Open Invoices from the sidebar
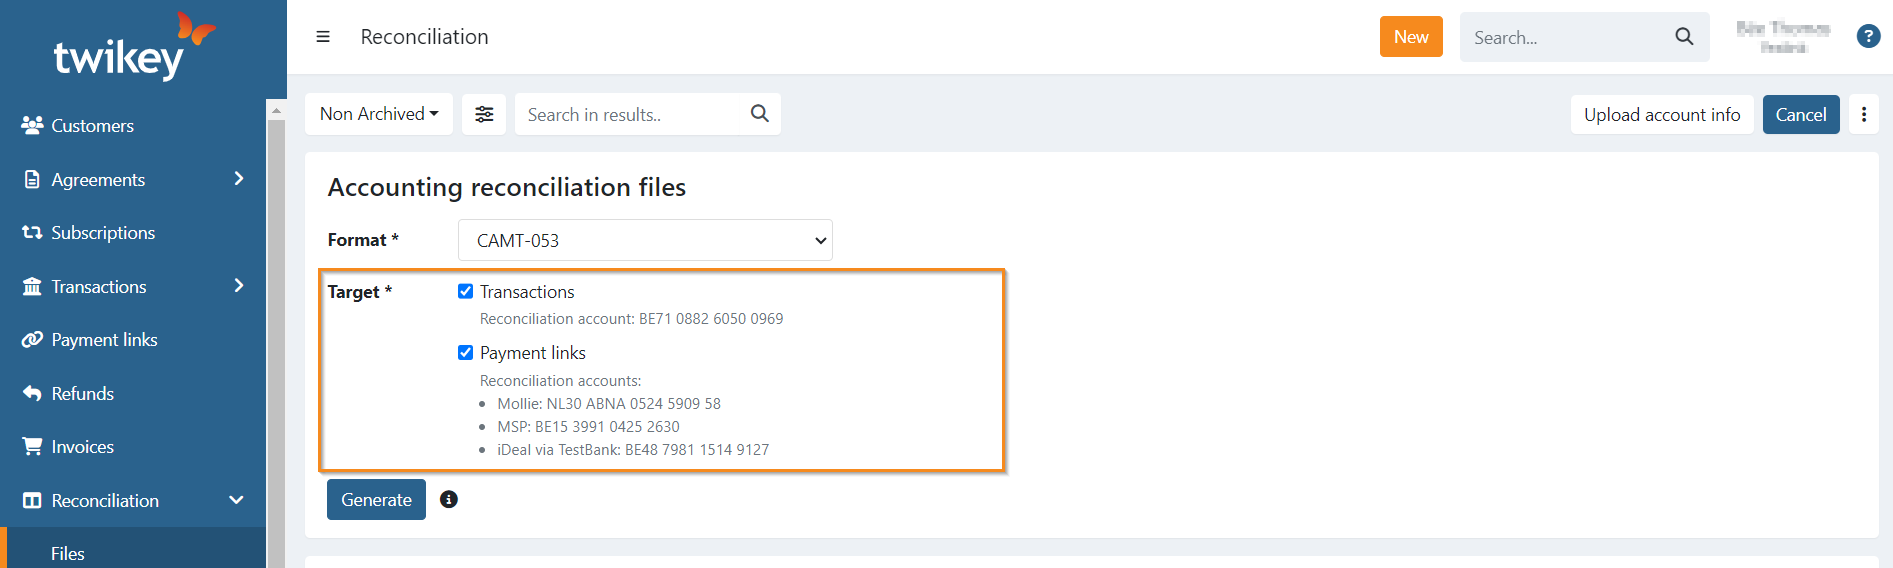Viewport: 1893px width, 568px height. (x=82, y=447)
